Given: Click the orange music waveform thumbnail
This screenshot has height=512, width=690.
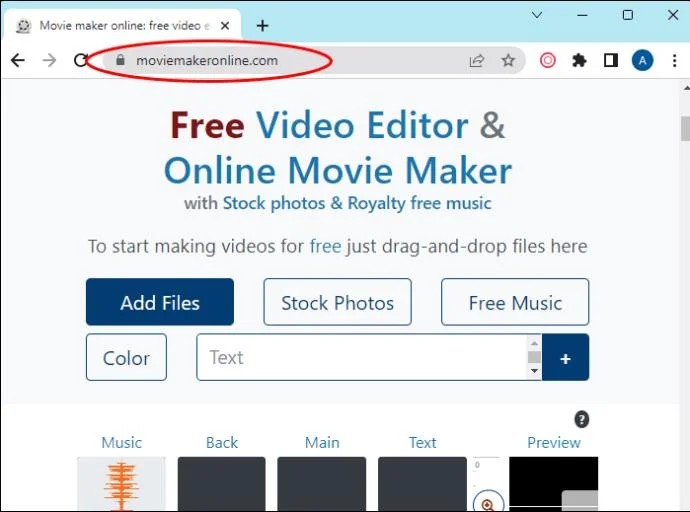Looking at the screenshot, I should tap(121, 484).
